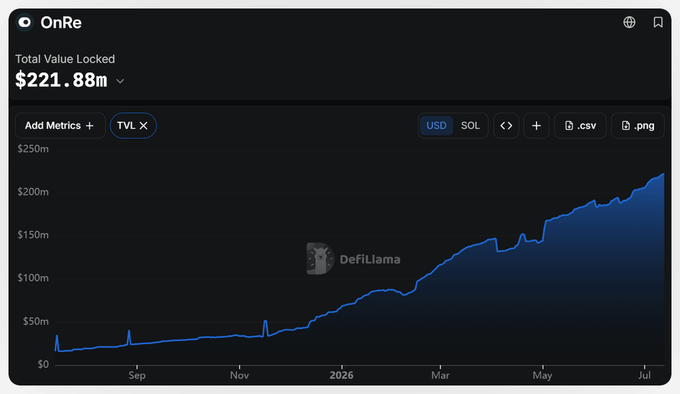Click the $150m y-axis label
Viewport: 680px width, 394px height.
pos(33,235)
